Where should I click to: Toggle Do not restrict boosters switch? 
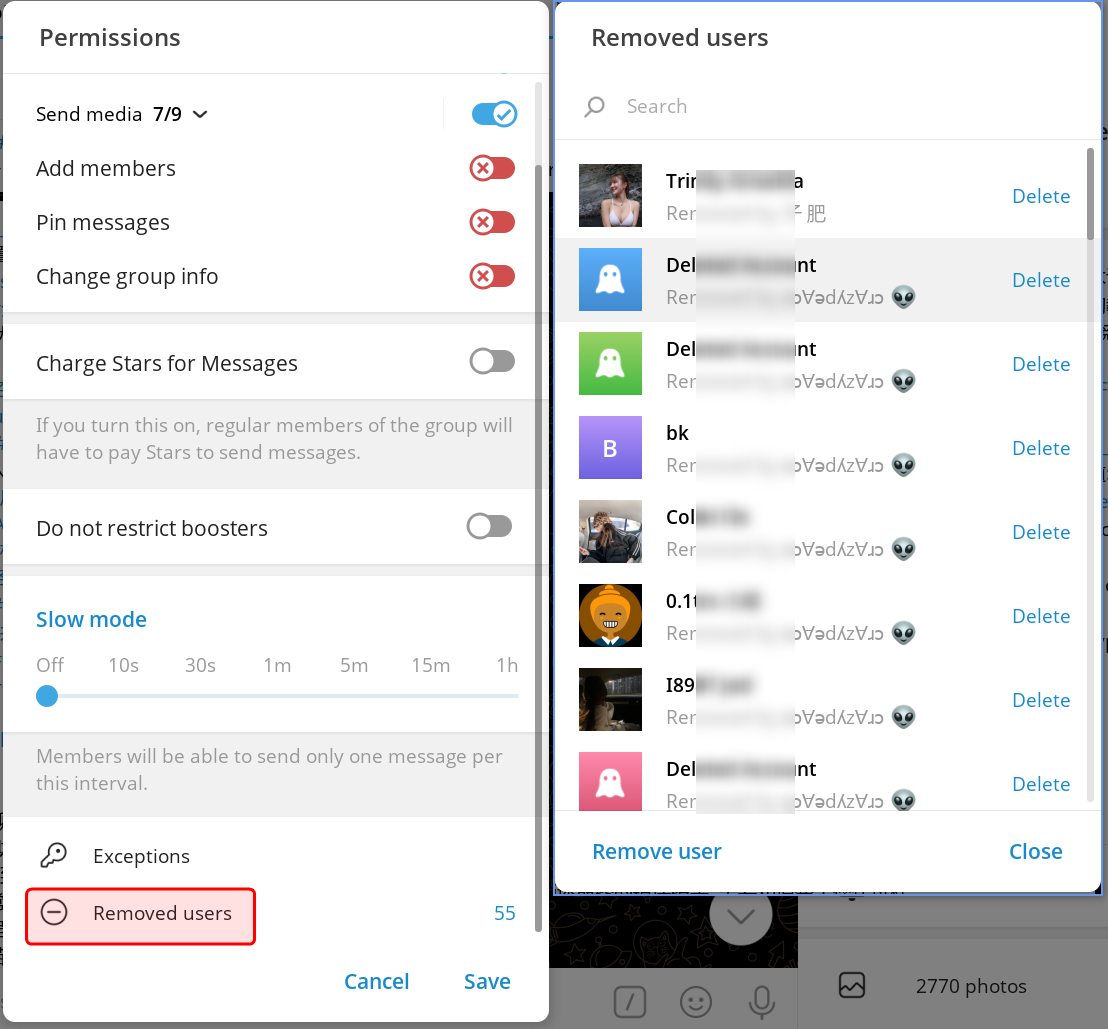tap(490, 527)
